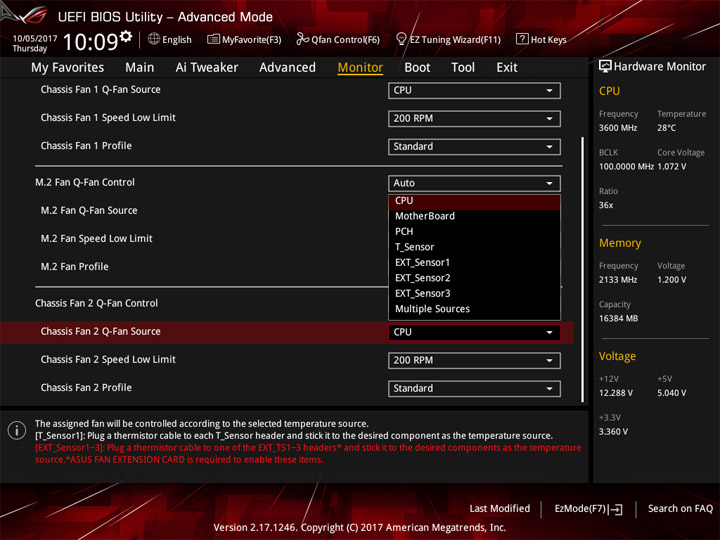Switch to Main tab
The image size is (720, 540).
(140, 68)
